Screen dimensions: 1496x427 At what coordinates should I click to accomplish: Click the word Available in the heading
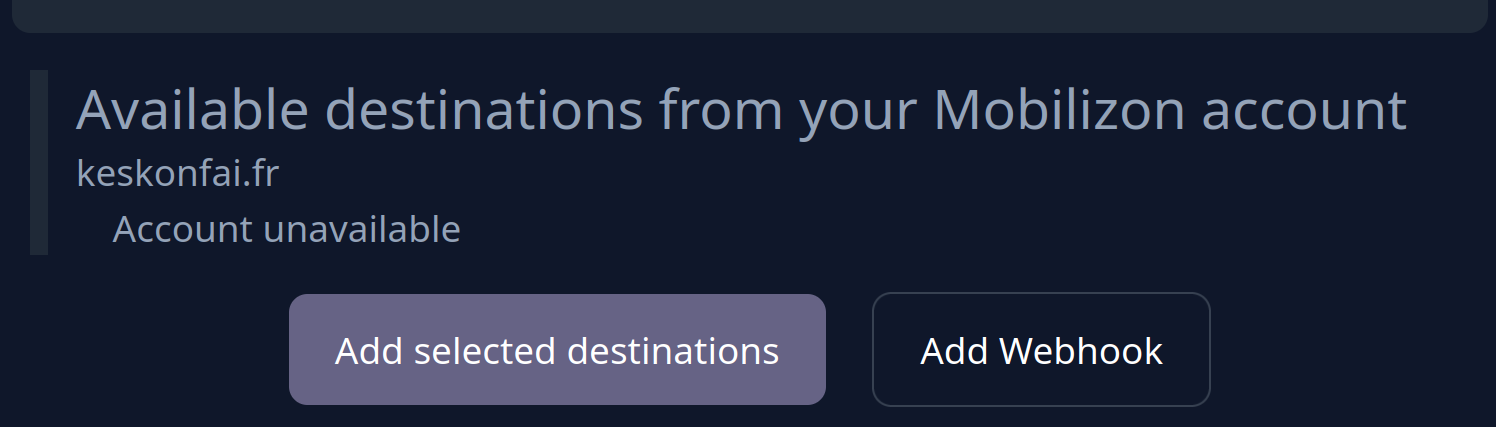[x=193, y=110]
